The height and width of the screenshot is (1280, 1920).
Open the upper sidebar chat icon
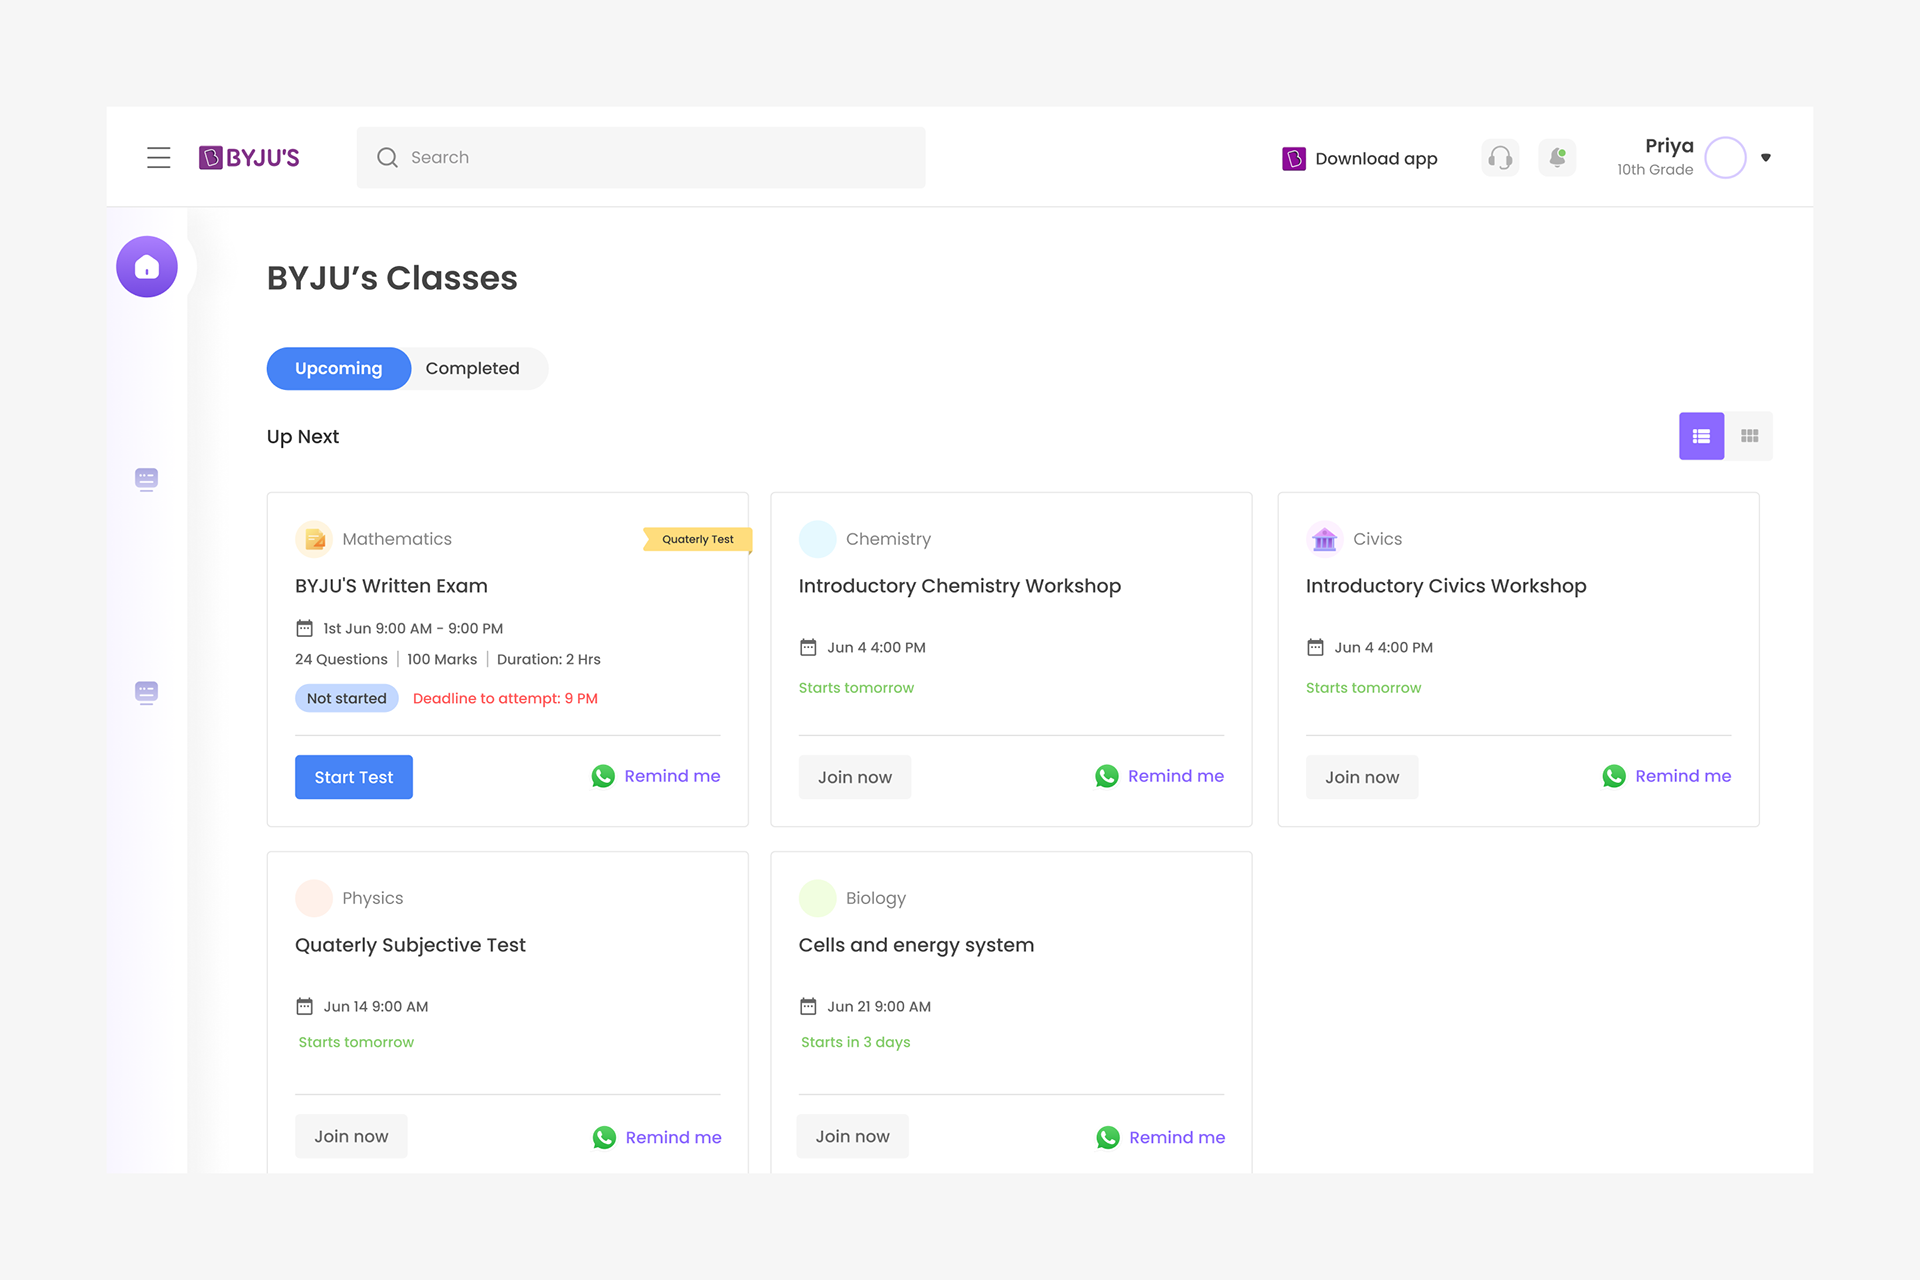pyautogui.click(x=146, y=480)
